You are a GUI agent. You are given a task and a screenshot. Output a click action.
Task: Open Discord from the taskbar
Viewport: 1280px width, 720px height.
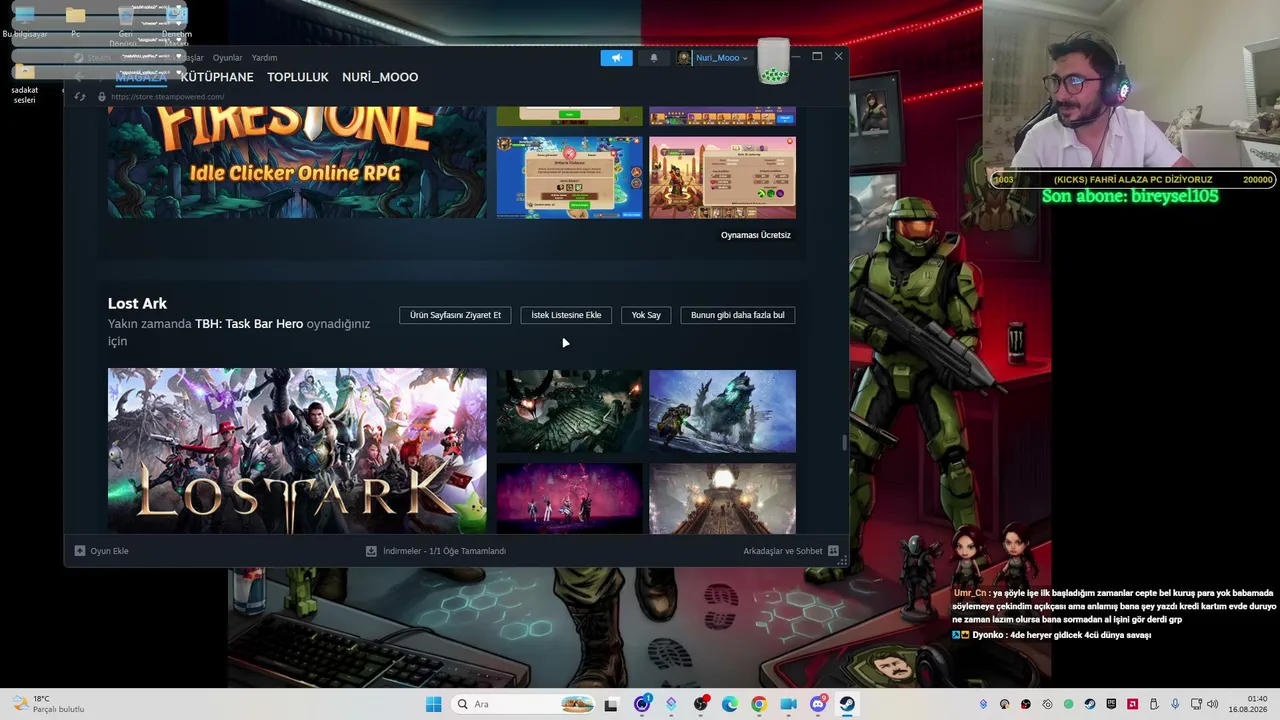[x=818, y=704]
